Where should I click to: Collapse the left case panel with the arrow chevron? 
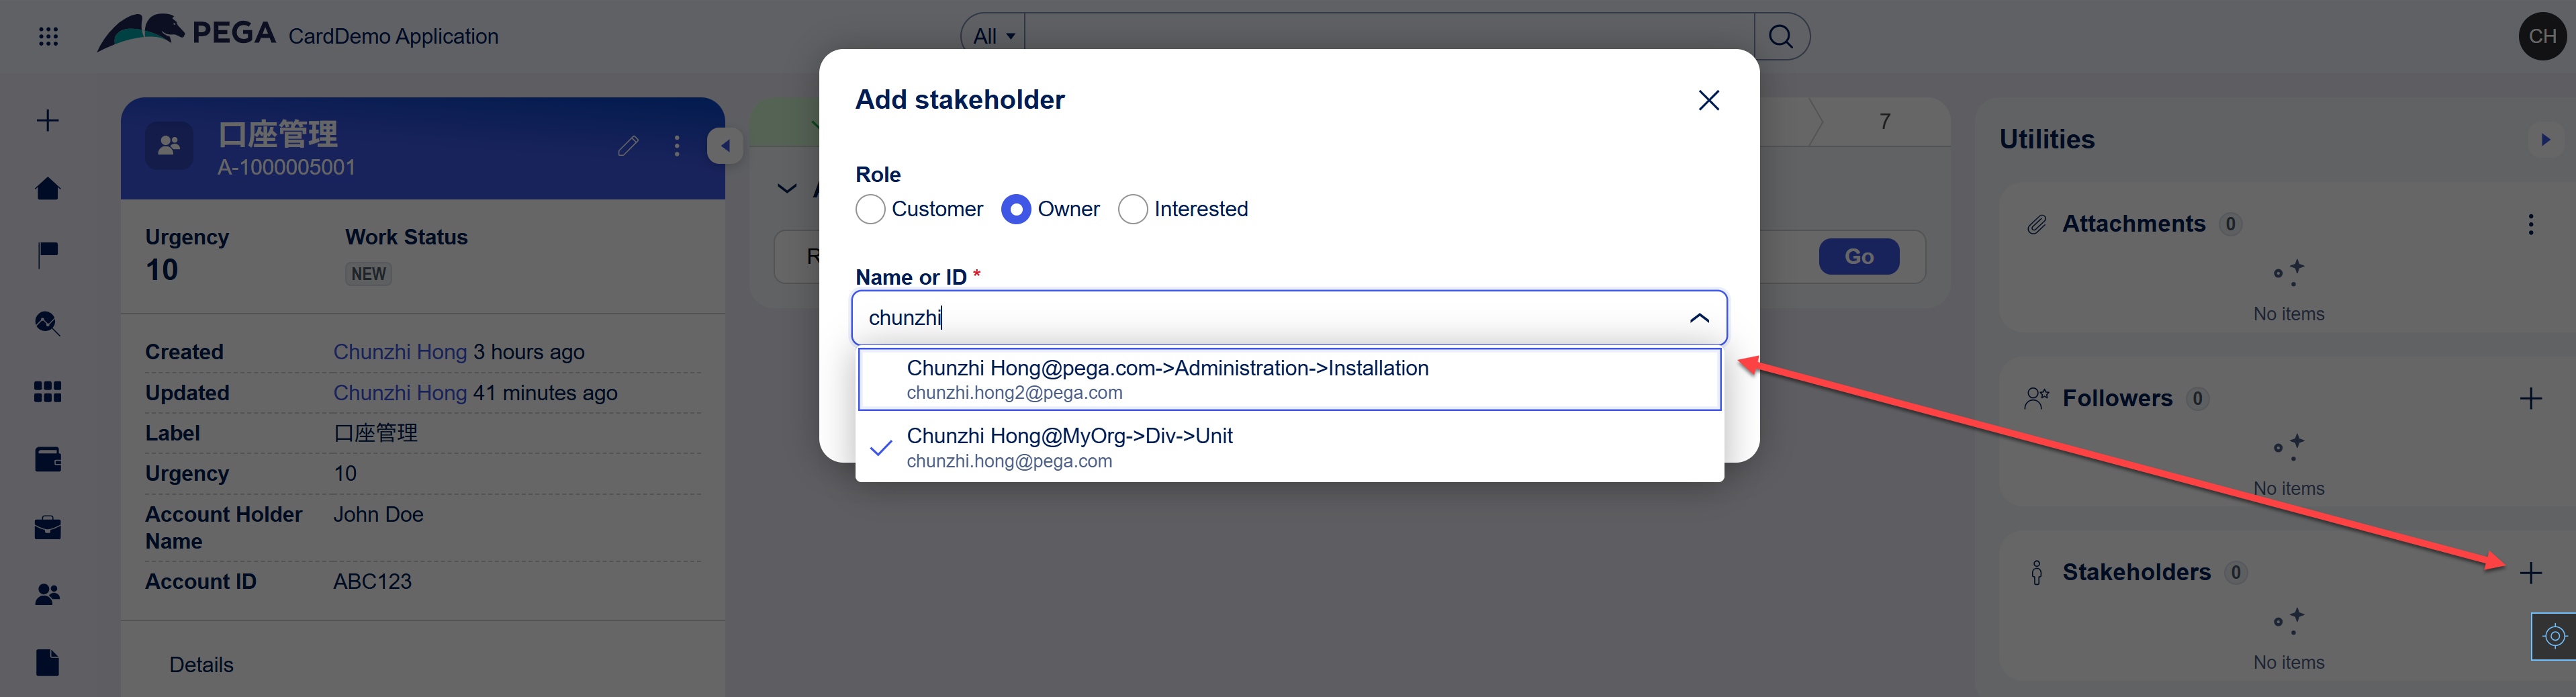coord(726,145)
